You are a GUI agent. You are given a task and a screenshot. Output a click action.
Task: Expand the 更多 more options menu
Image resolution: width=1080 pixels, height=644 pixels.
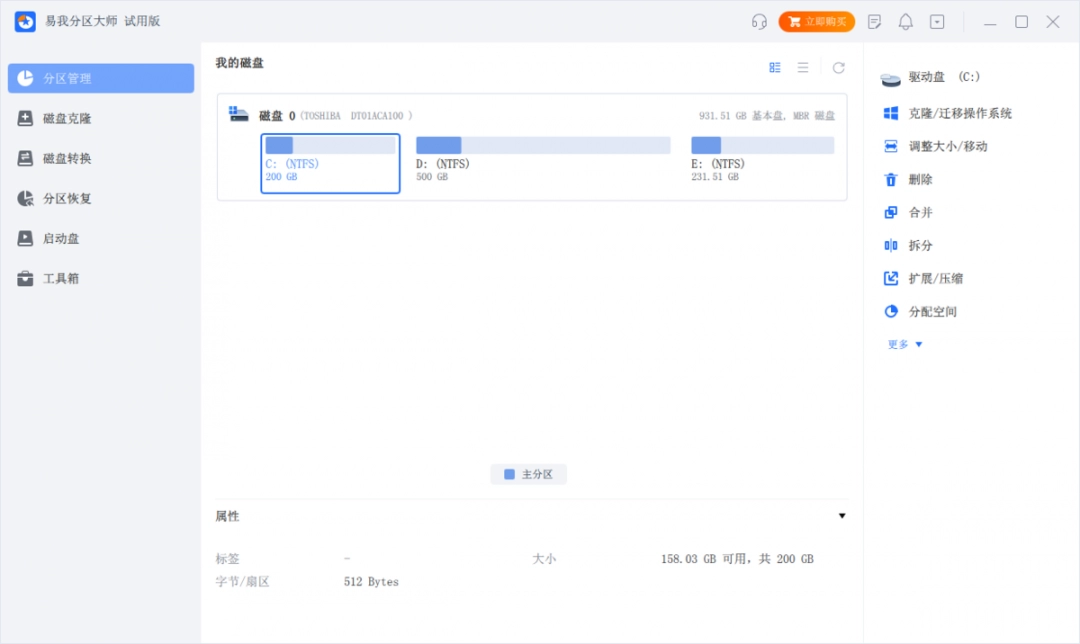point(897,344)
